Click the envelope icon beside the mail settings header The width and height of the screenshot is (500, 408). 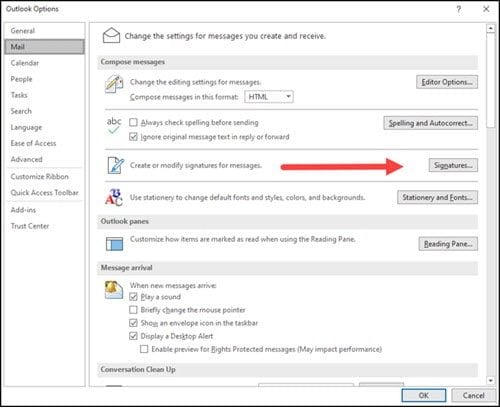coord(111,35)
